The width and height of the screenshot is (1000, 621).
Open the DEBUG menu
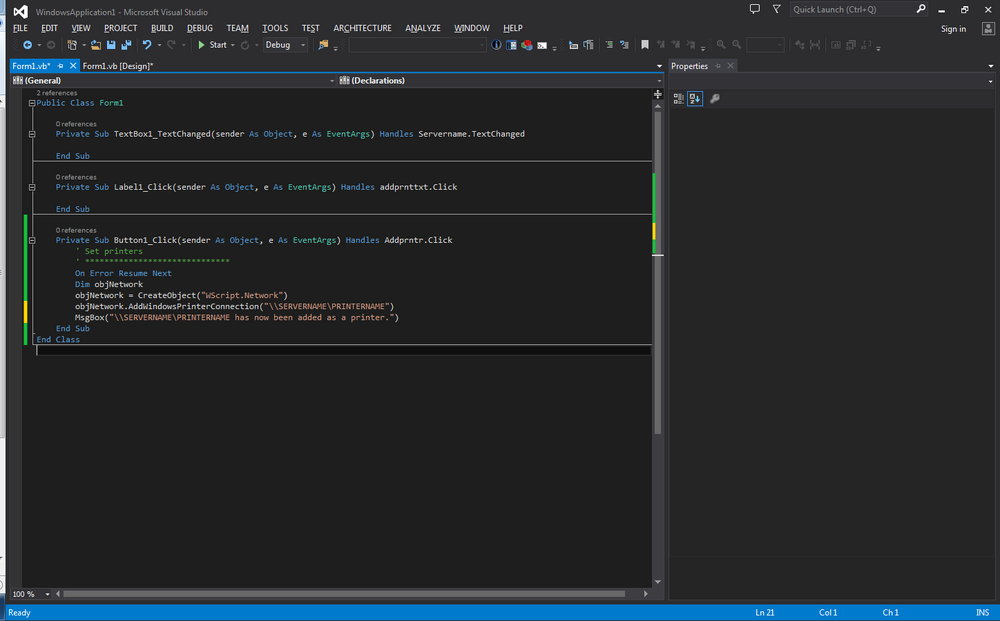pos(200,29)
